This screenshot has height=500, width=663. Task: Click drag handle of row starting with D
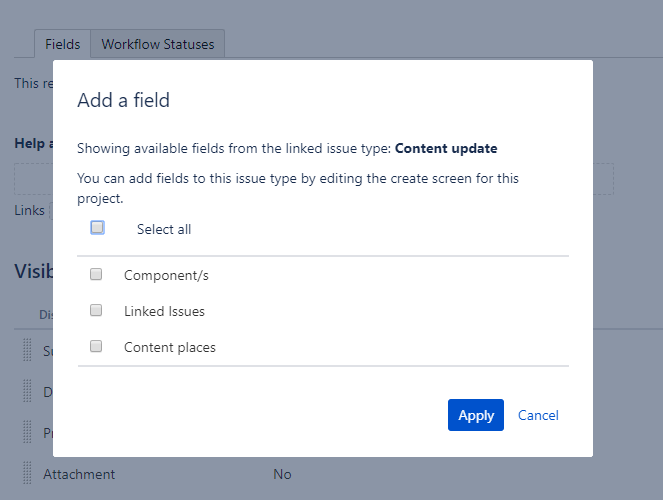(27, 391)
